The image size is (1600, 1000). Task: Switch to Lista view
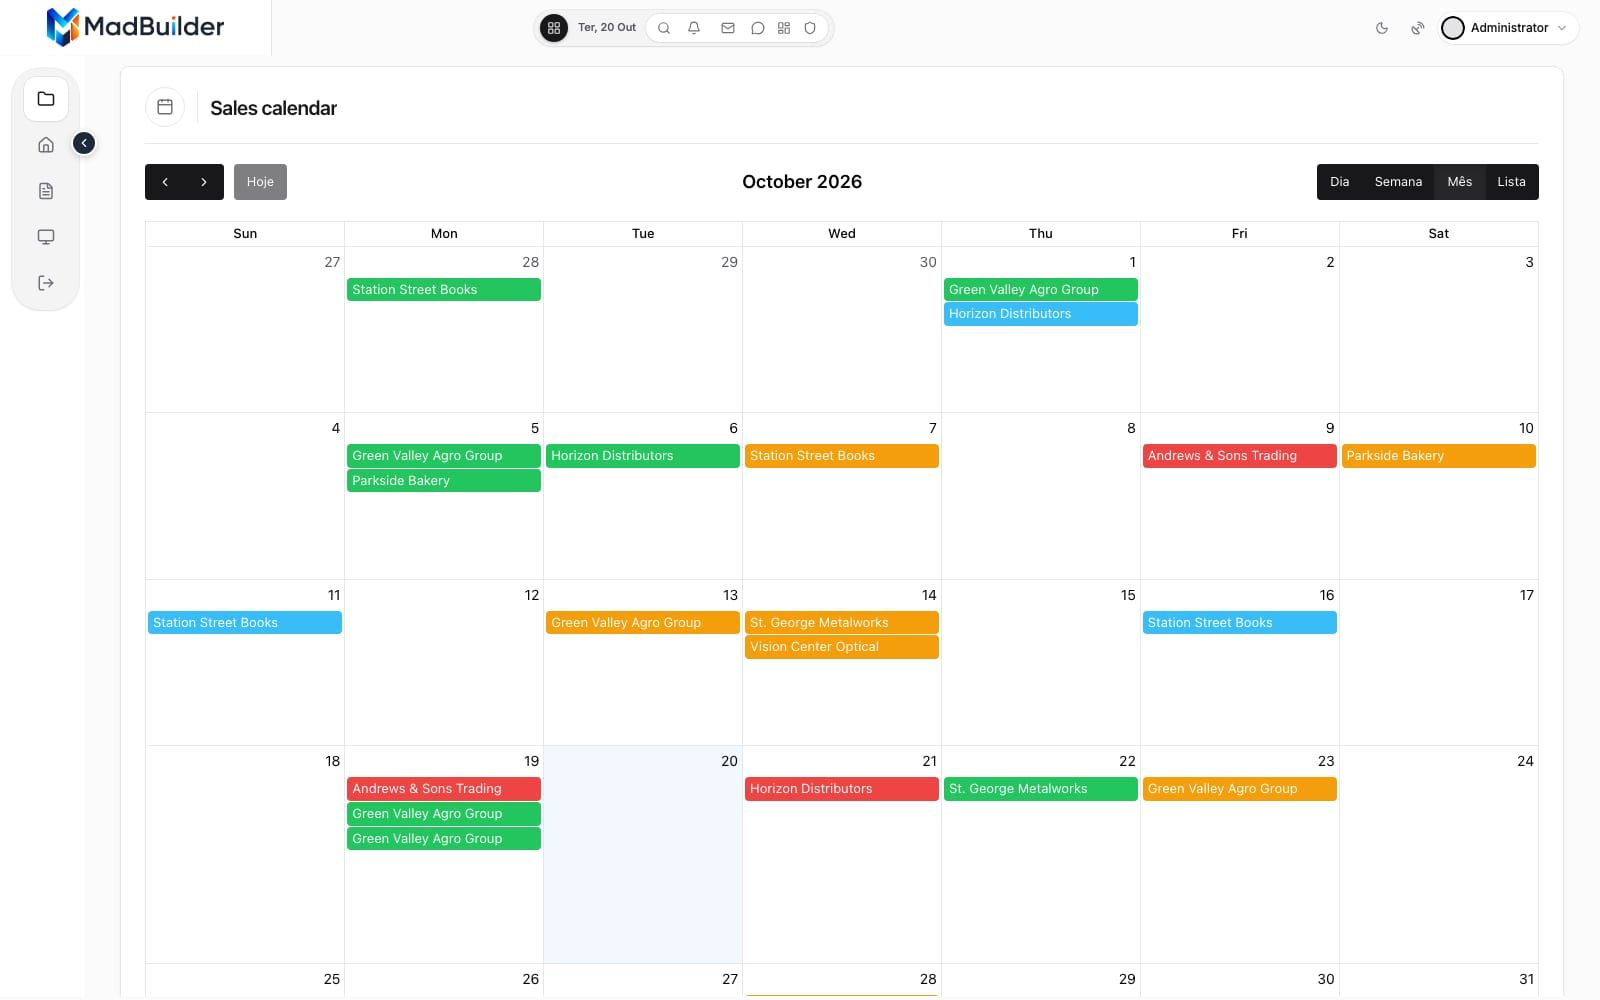(x=1511, y=182)
